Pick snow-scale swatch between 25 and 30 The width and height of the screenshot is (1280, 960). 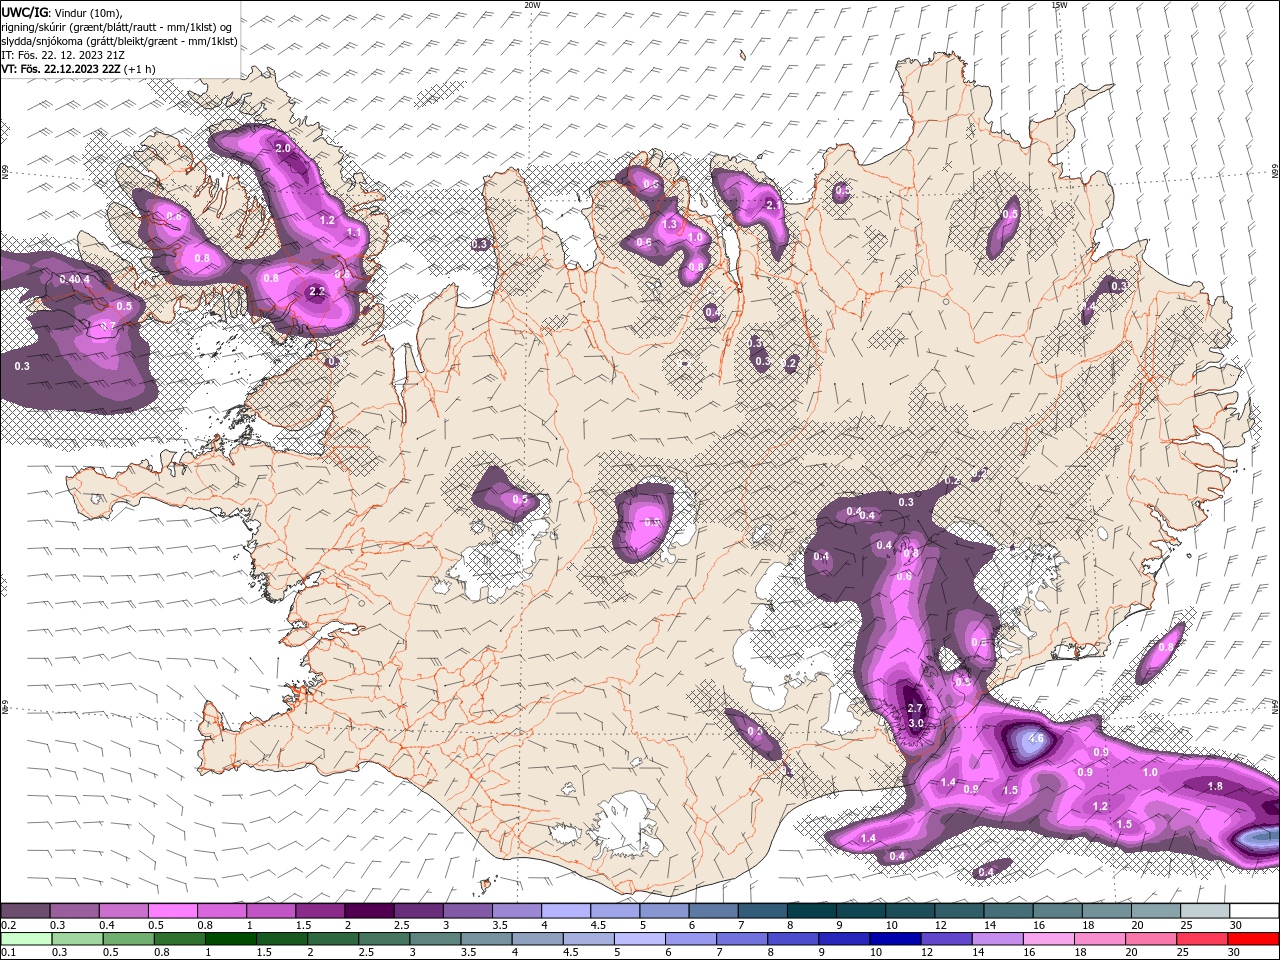click(1206, 911)
